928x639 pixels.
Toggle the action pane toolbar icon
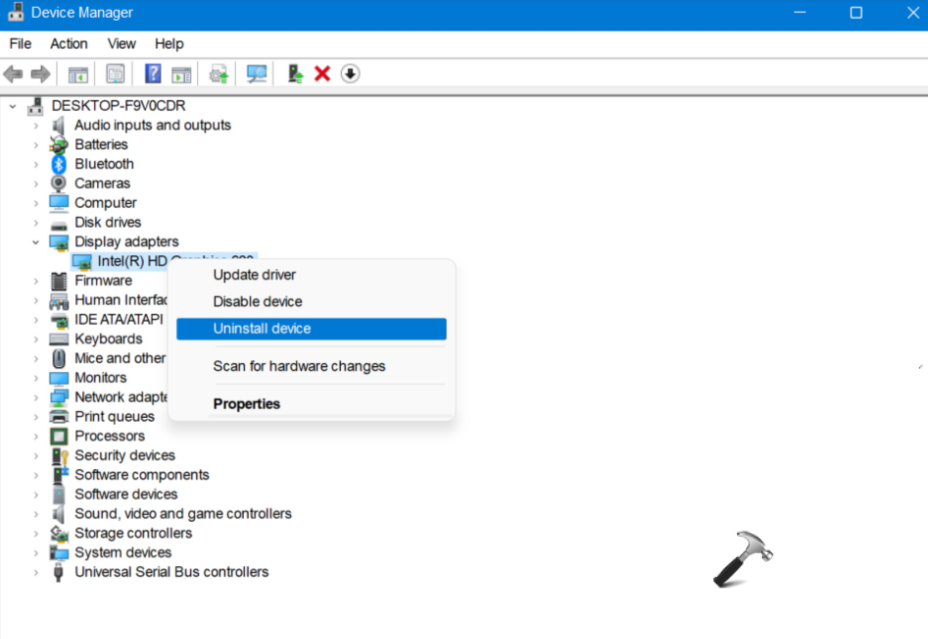181,74
